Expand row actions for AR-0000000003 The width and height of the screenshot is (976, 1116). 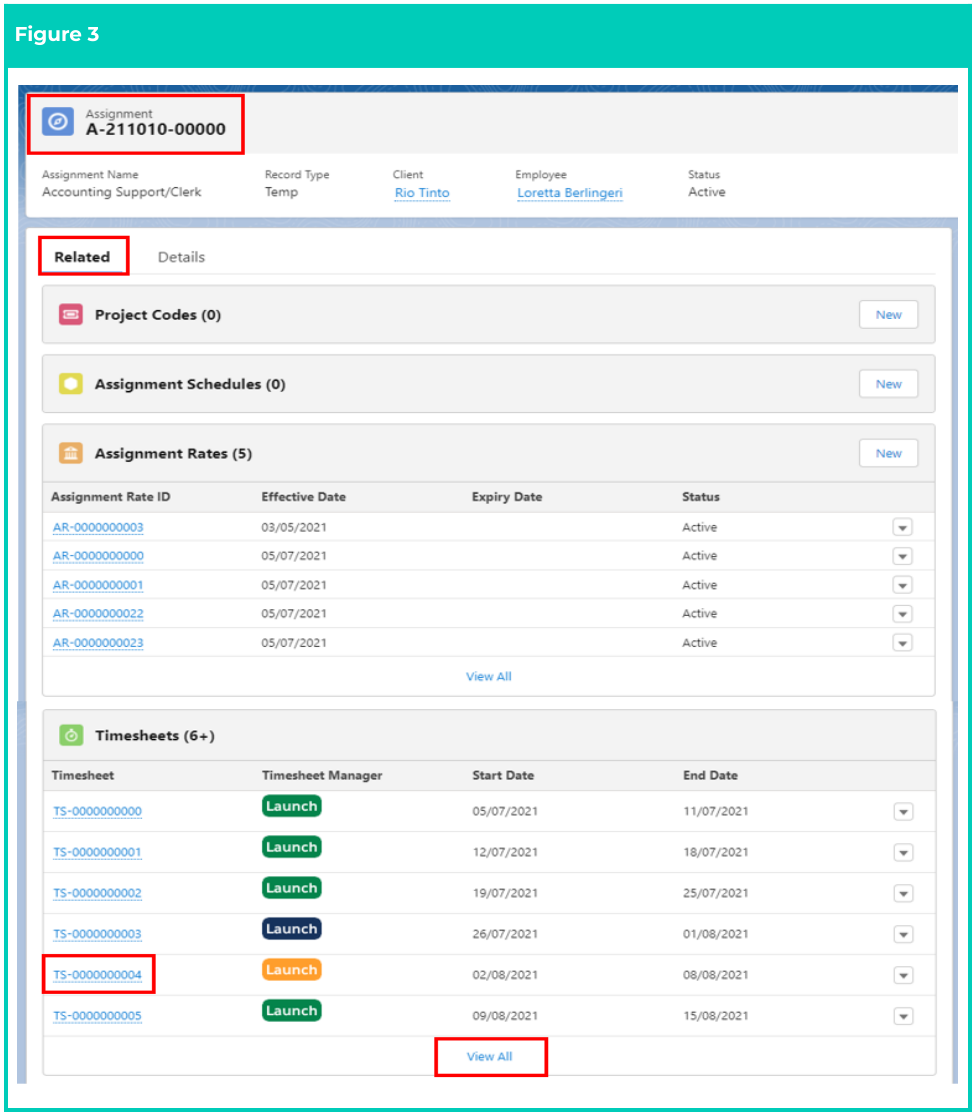click(x=903, y=527)
